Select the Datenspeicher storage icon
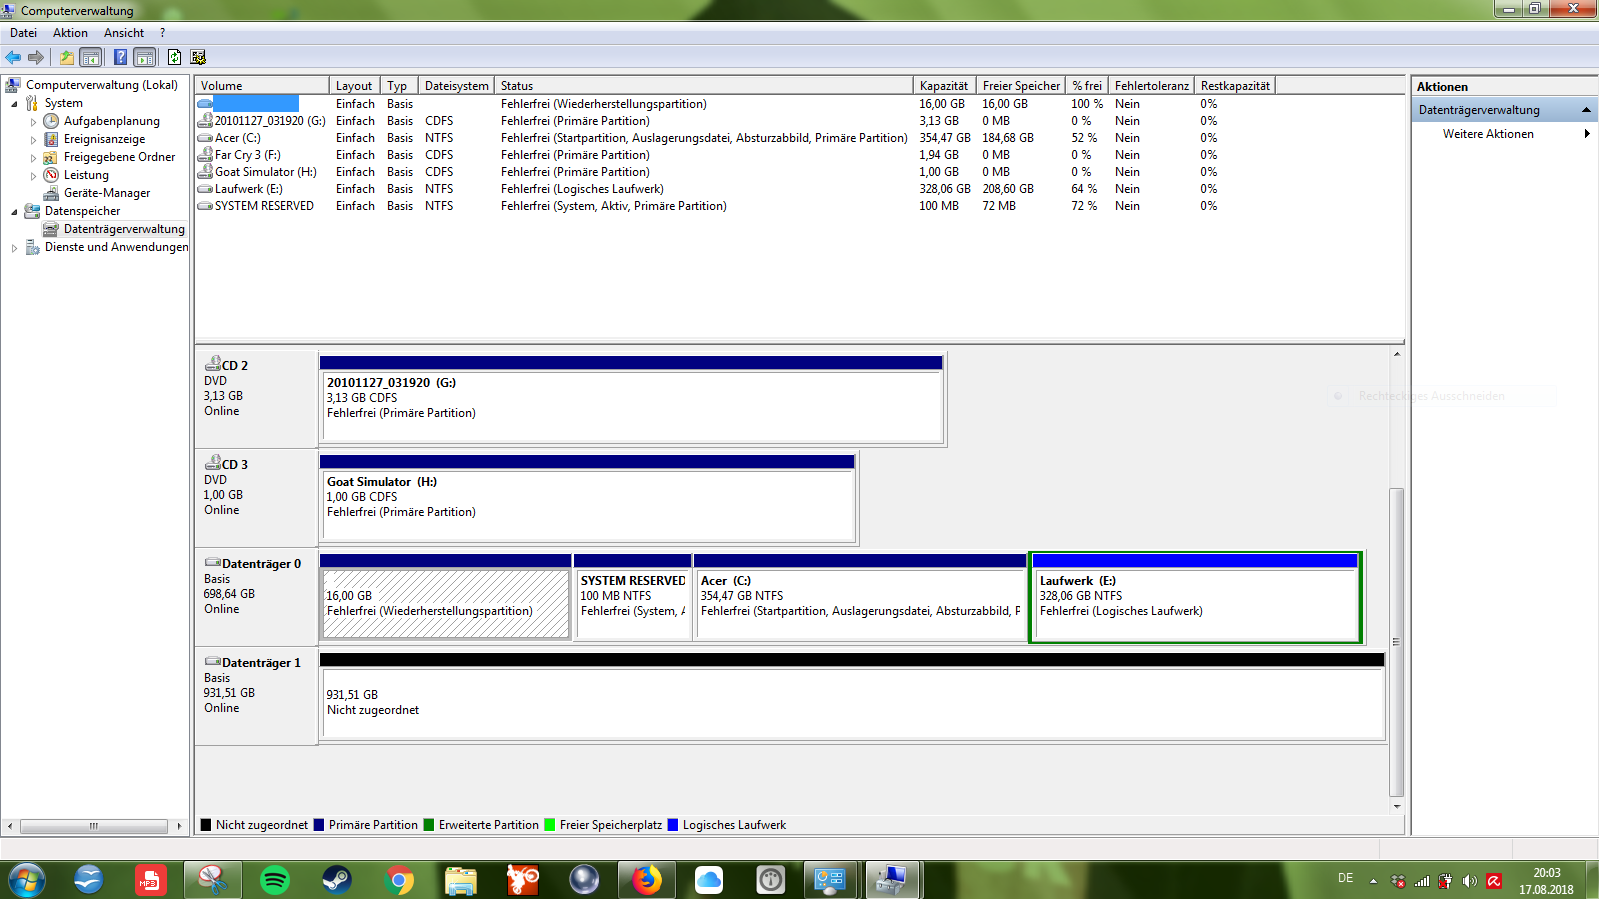This screenshot has width=1599, height=899. coord(32,211)
